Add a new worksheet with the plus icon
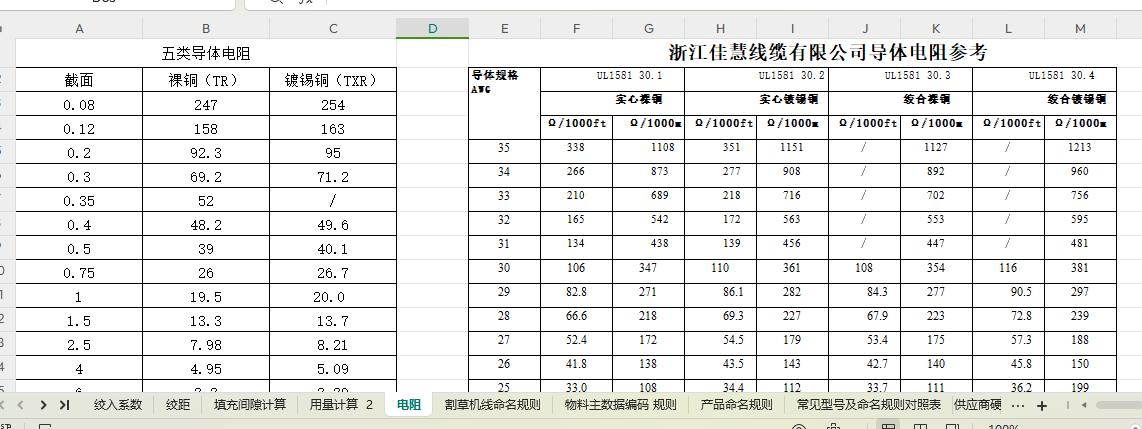 [x=1042, y=405]
